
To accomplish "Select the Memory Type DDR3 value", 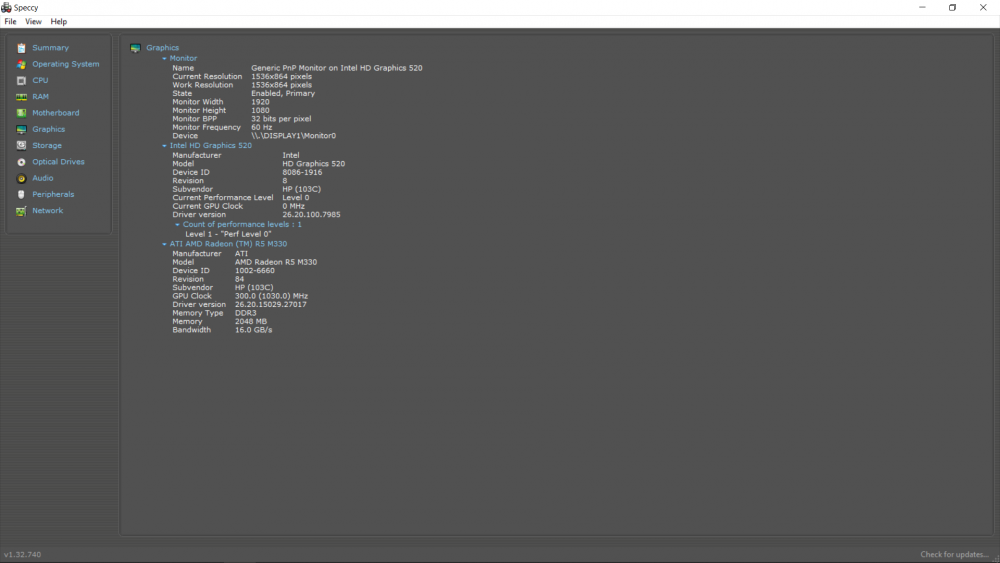I will pyautogui.click(x=246, y=313).
